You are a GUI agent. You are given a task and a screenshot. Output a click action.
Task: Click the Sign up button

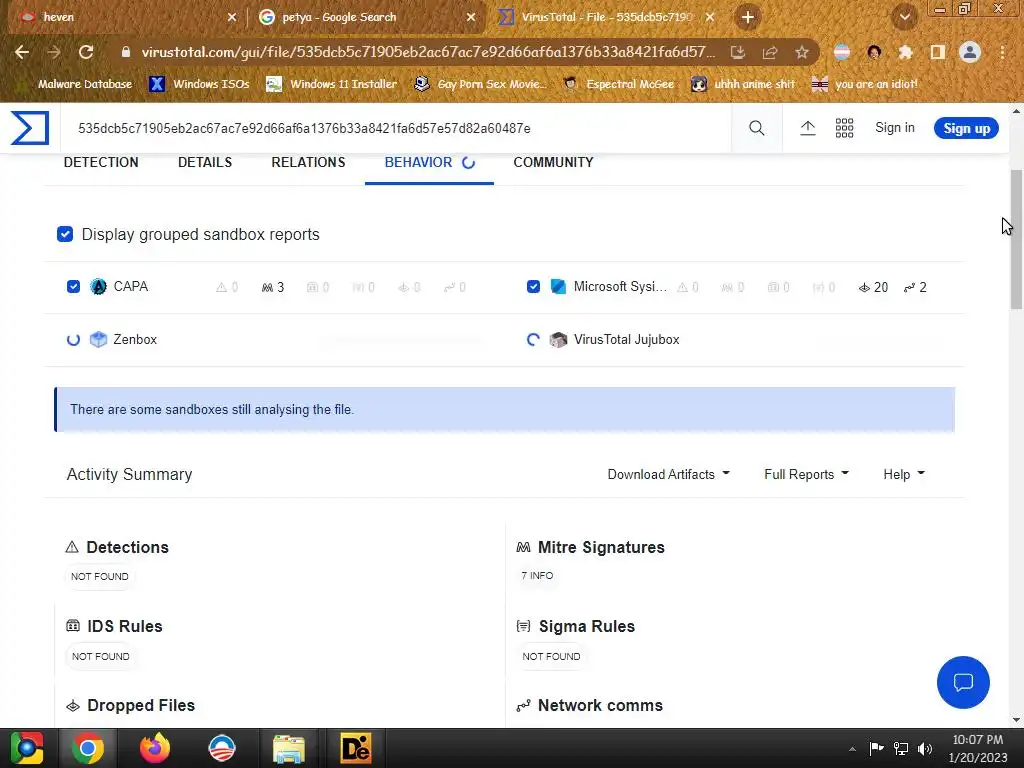pyautogui.click(x=967, y=128)
